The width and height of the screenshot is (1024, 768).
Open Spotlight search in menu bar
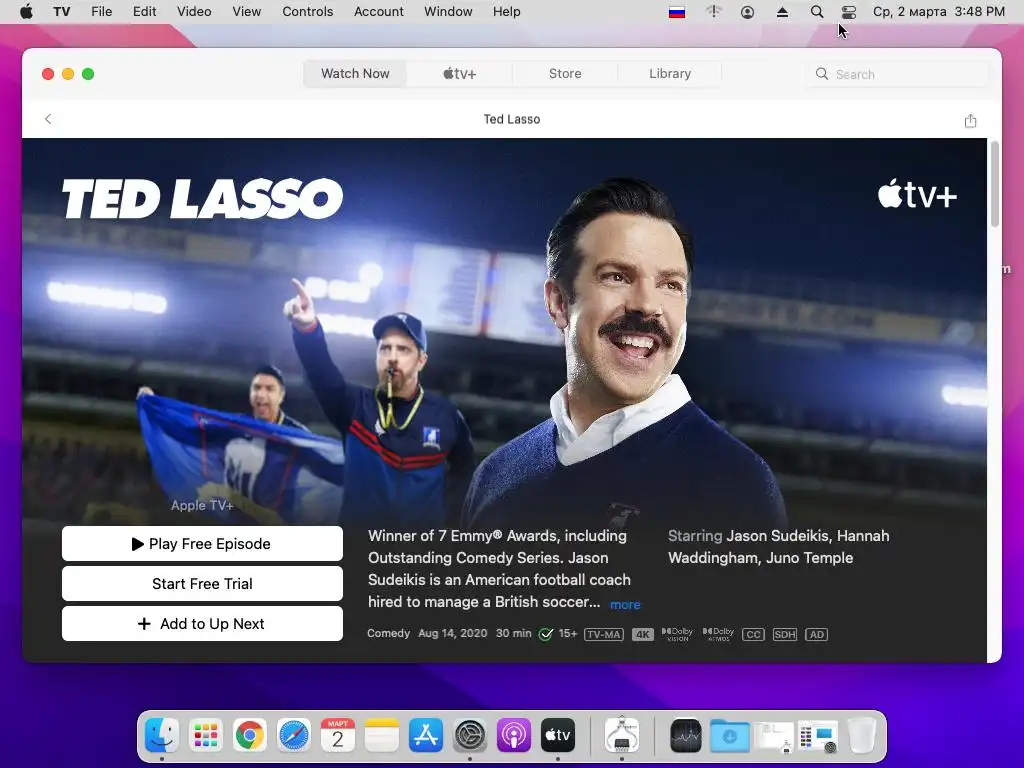(816, 12)
